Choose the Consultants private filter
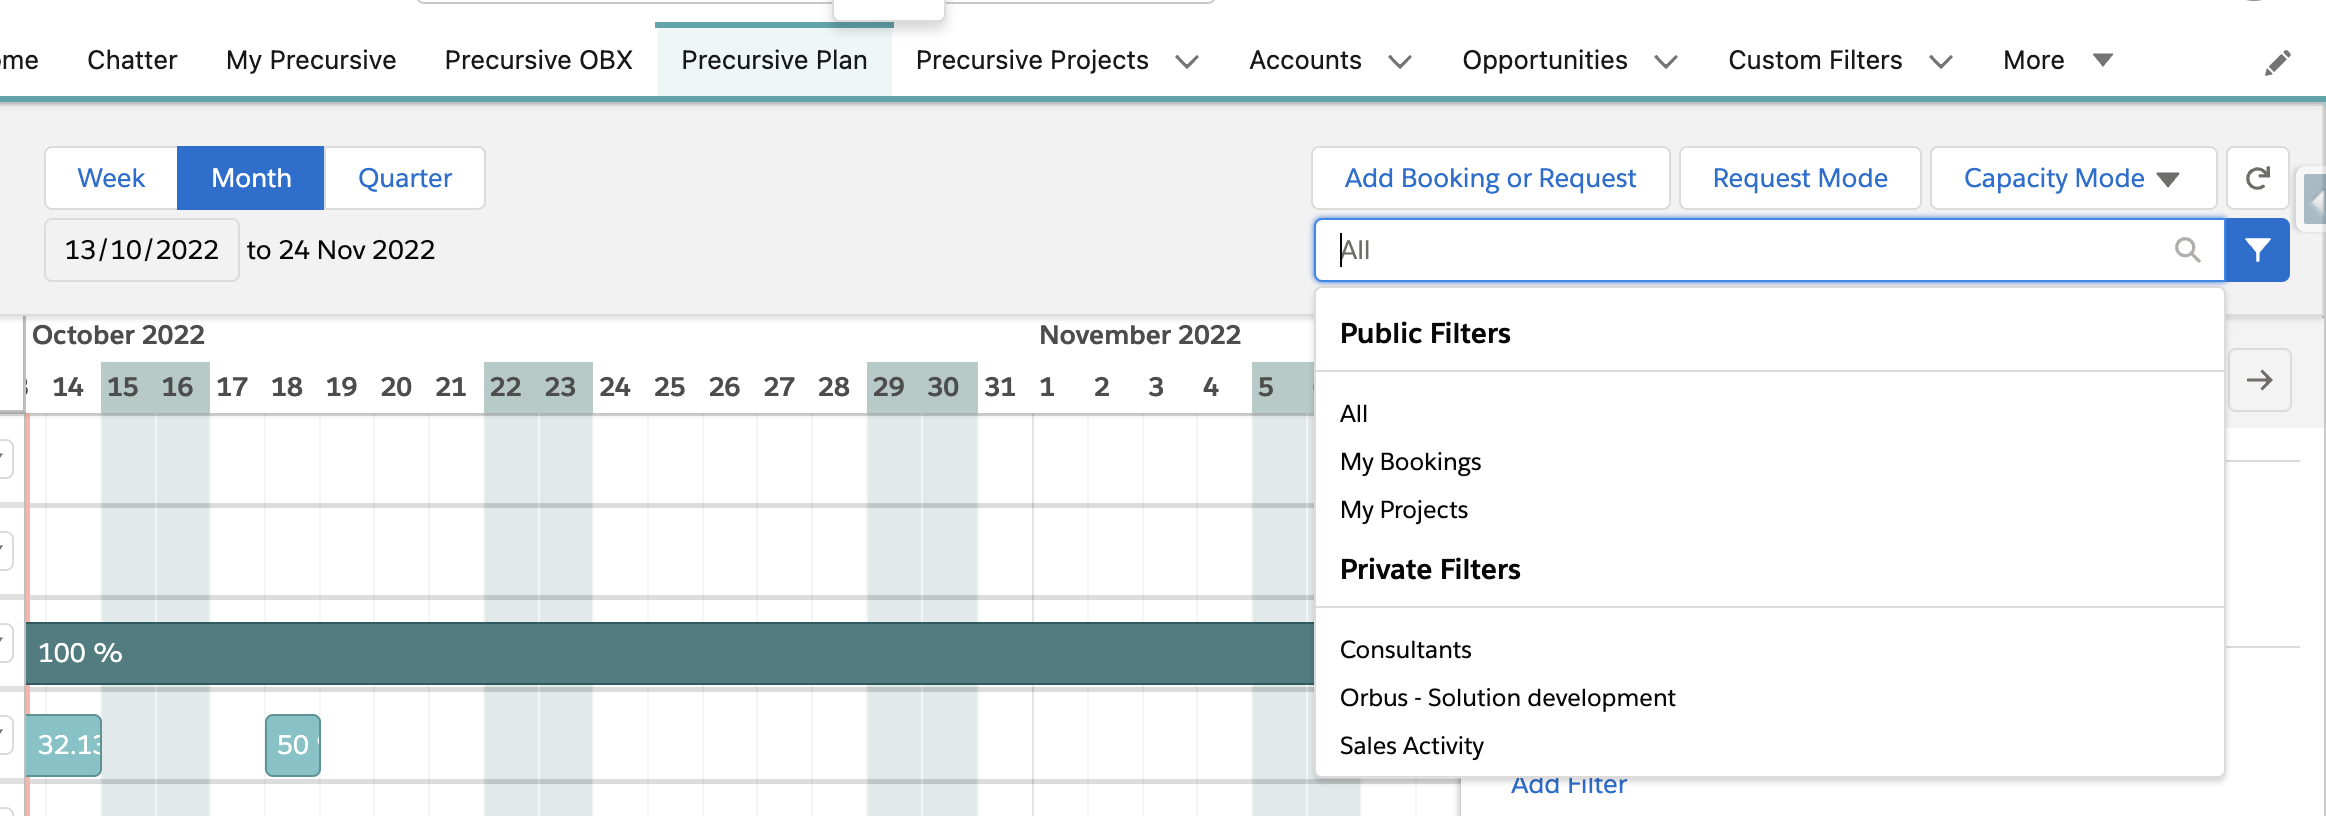Image resolution: width=2326 pixels, height=816 pixels. click(x=1405, y=650)
